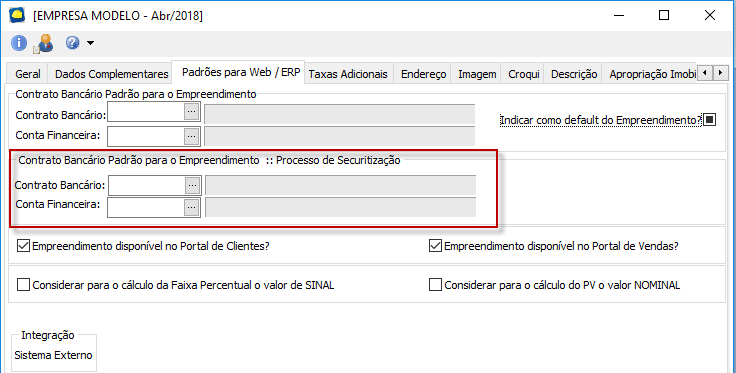736x373 pixels.
Task: Open Securitização Contrato Bancário lookup button
Action: pyautogui.click(x=192, y=185)
